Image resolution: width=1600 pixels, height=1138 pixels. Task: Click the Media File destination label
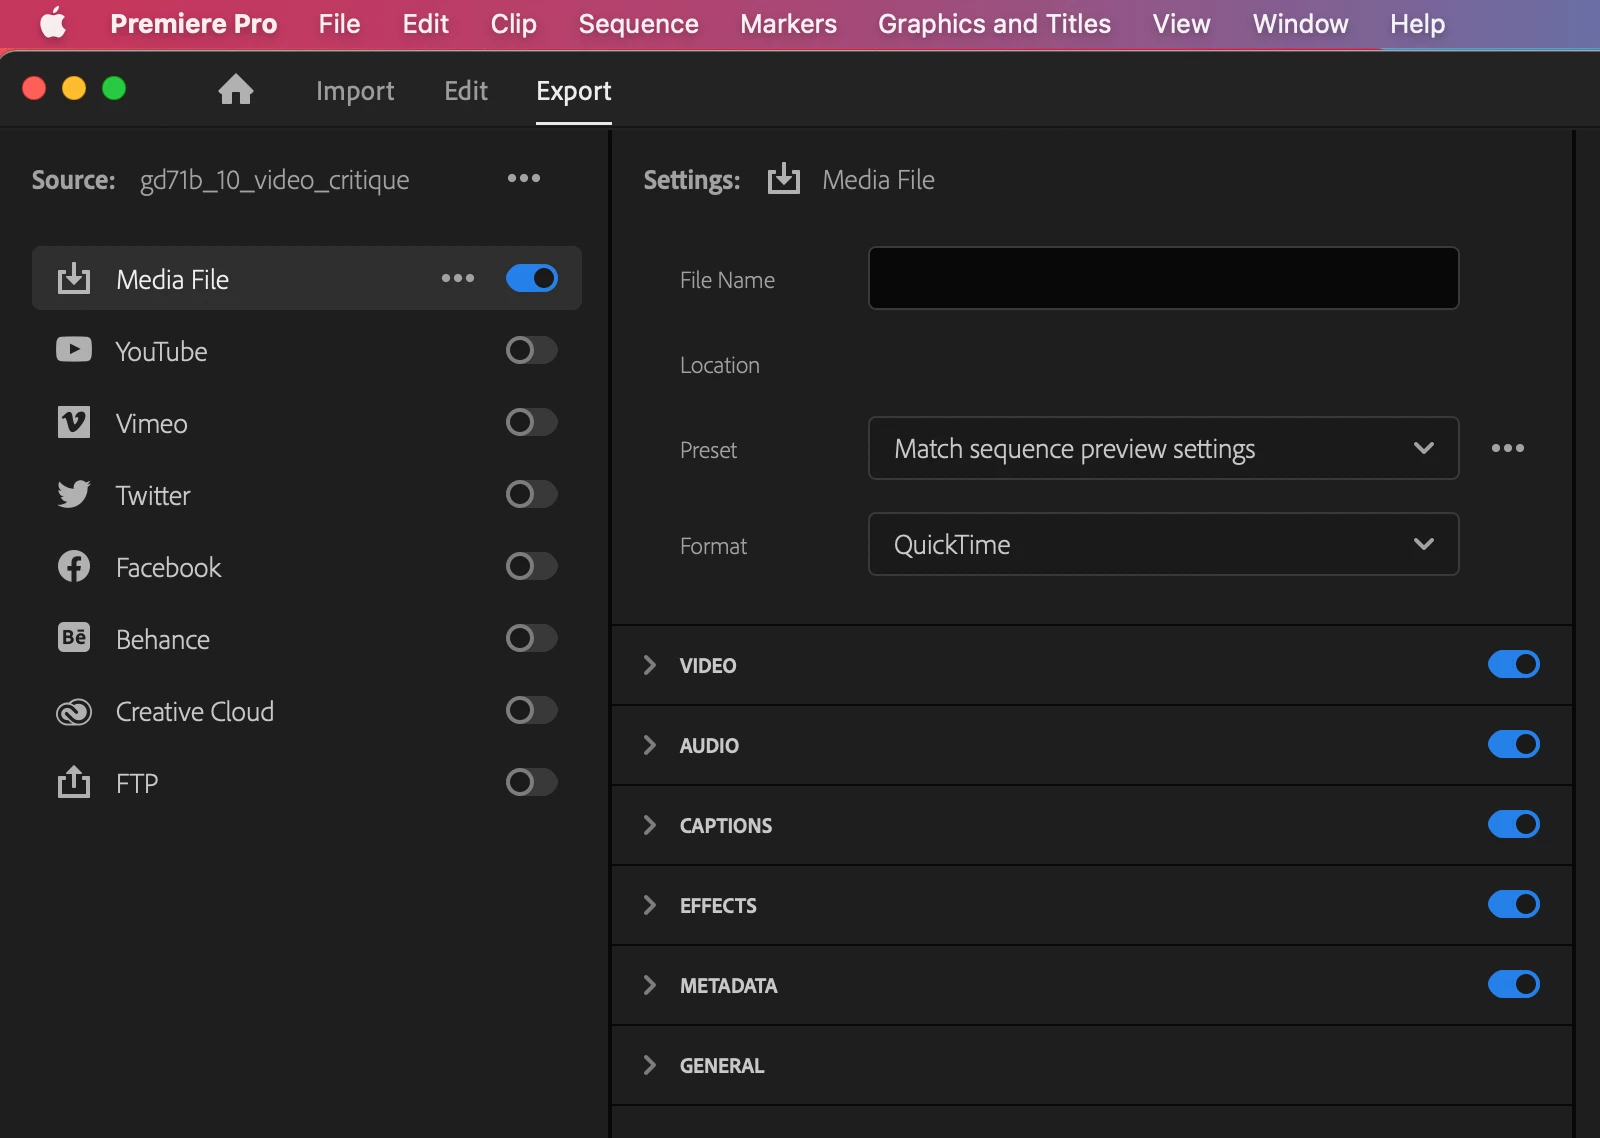[172, 279]
